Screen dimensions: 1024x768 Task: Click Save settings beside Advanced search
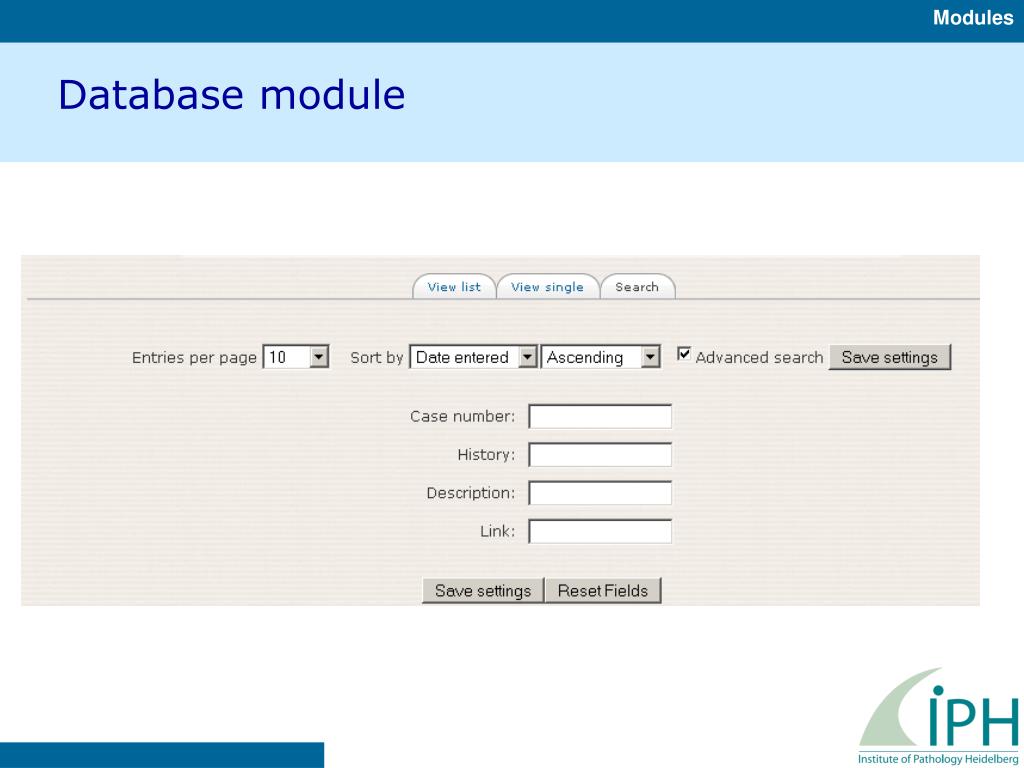click(889, 357)
